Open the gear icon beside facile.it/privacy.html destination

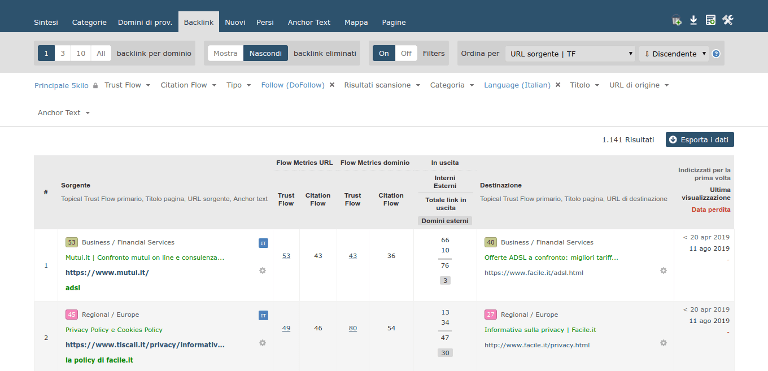[x=663, y=343]
